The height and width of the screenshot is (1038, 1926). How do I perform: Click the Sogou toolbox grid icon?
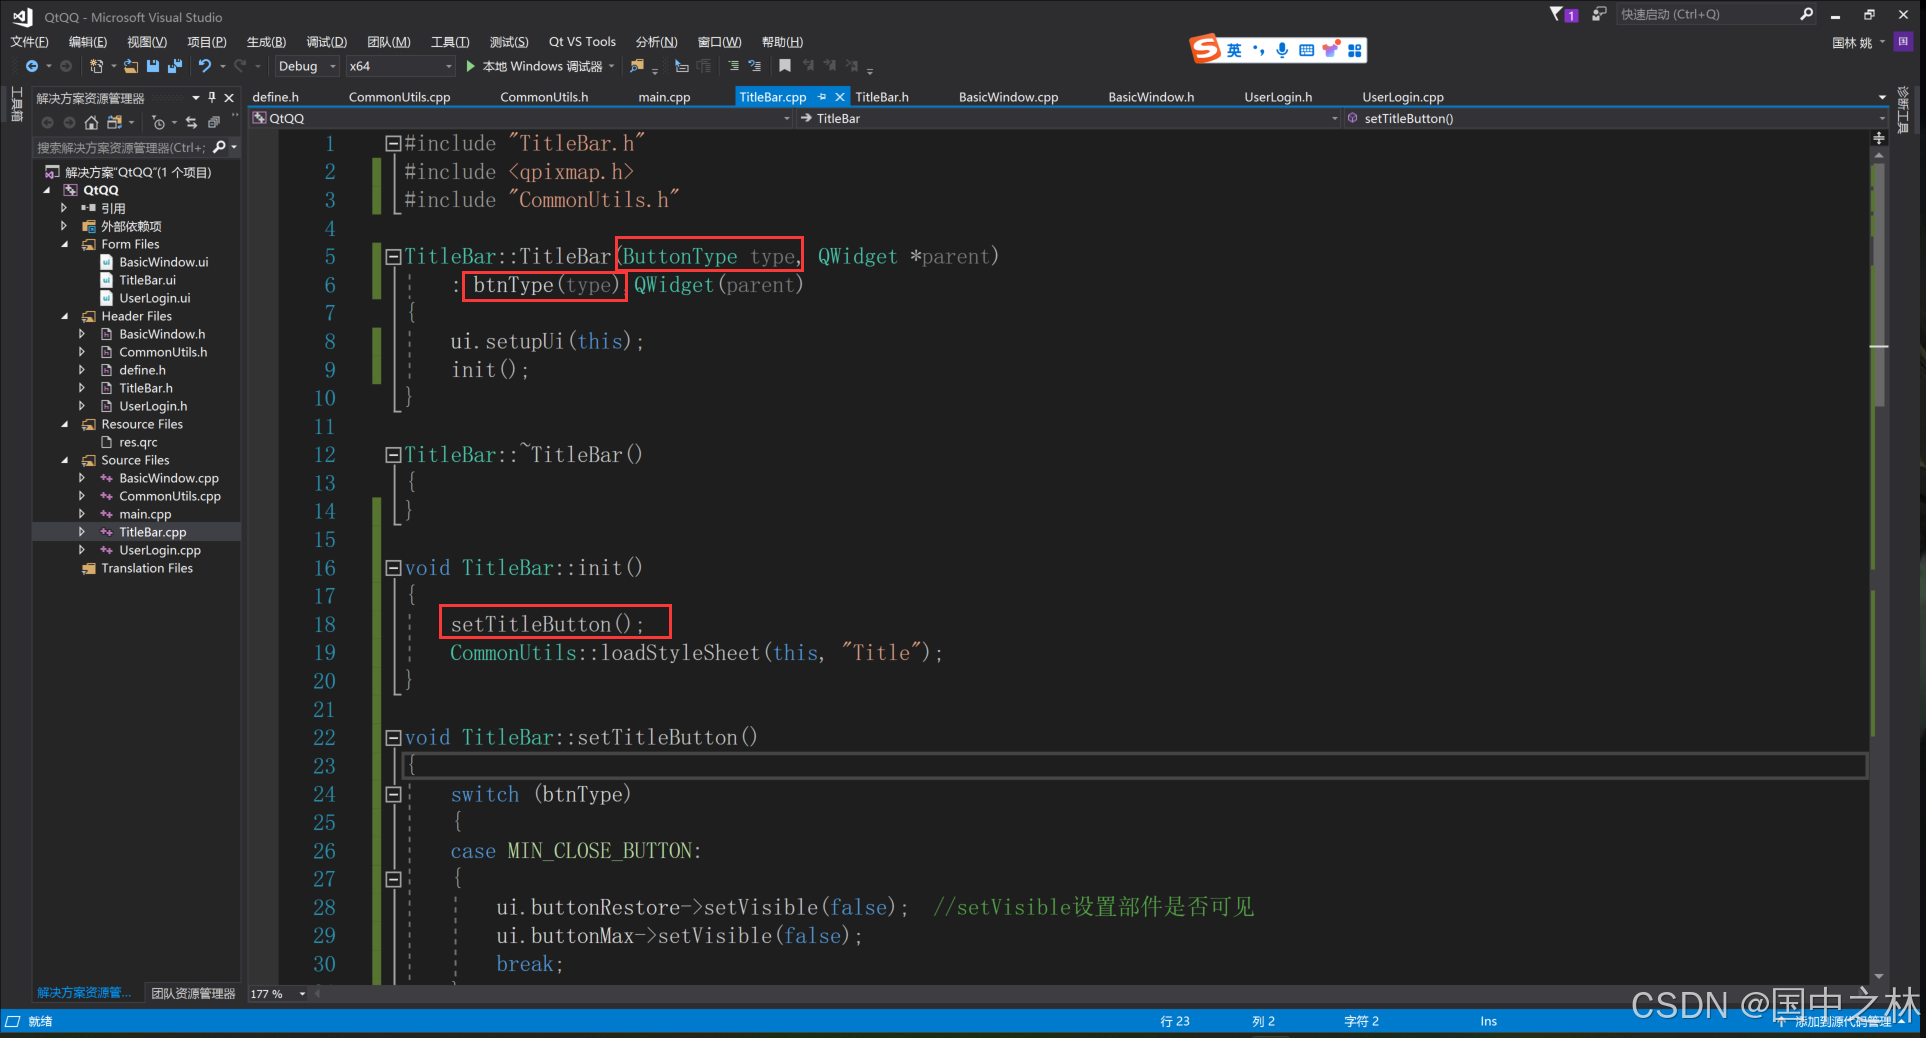[x=1354, y=50]
